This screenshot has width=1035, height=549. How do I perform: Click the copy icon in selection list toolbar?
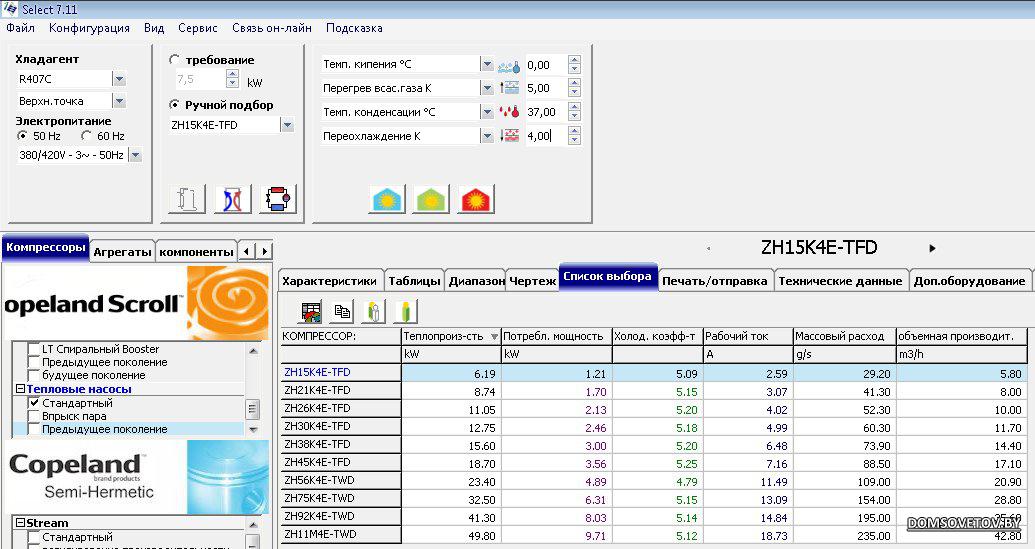pyautogui.click(x=342, y=311)
